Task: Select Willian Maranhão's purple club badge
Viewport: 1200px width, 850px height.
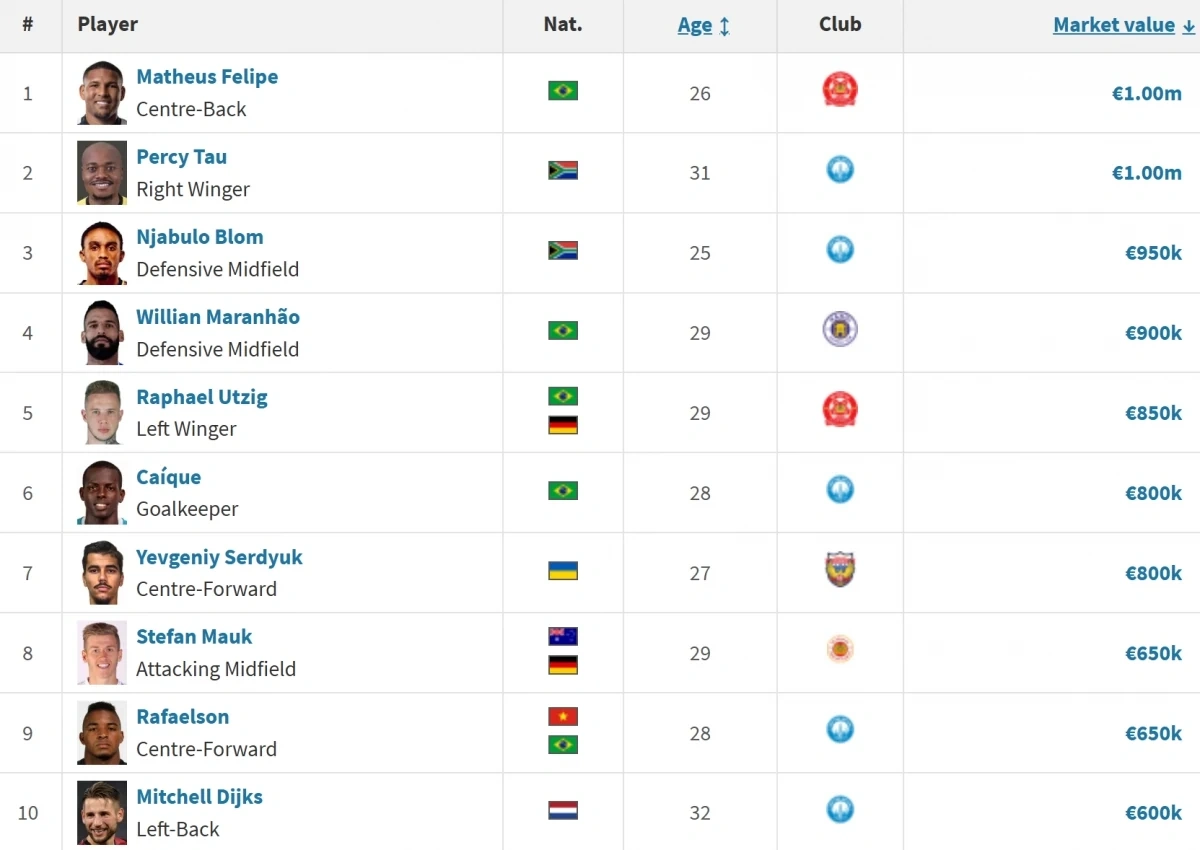Action: click(839, 330)
